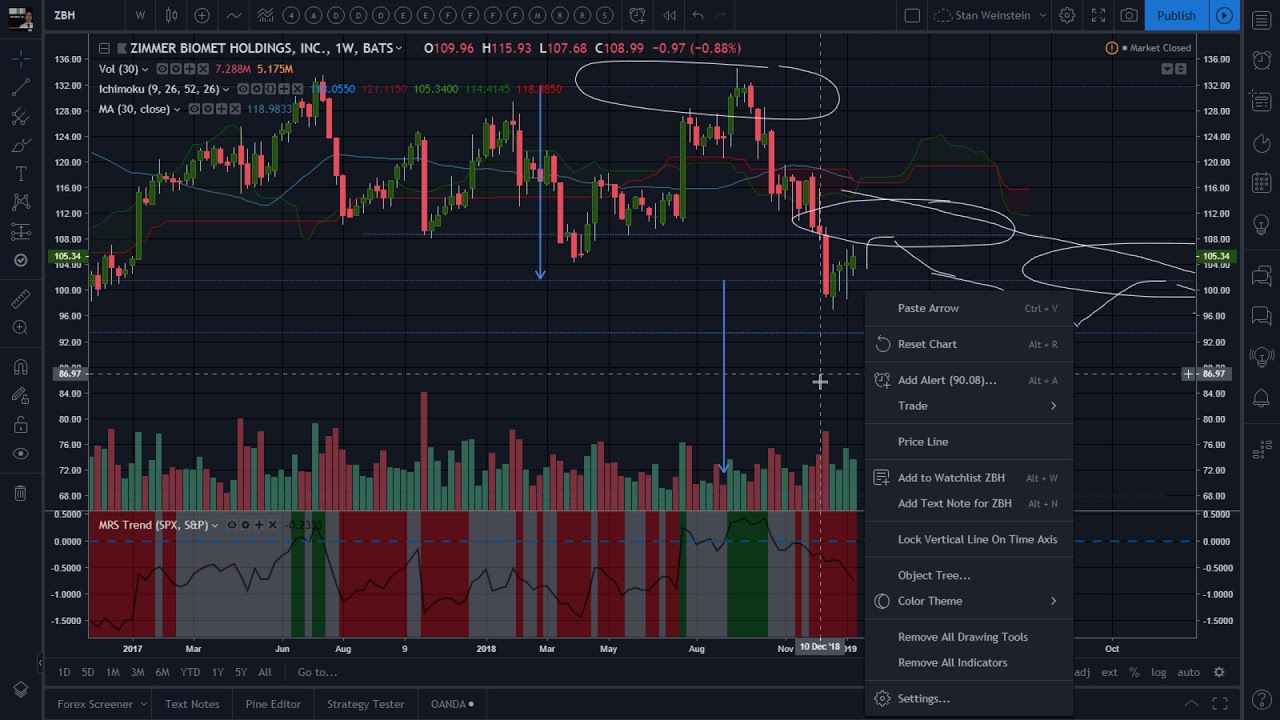Select the pitchfork drawing tool
This screenshot has height=720, width=1280.
tap(20, 117)
